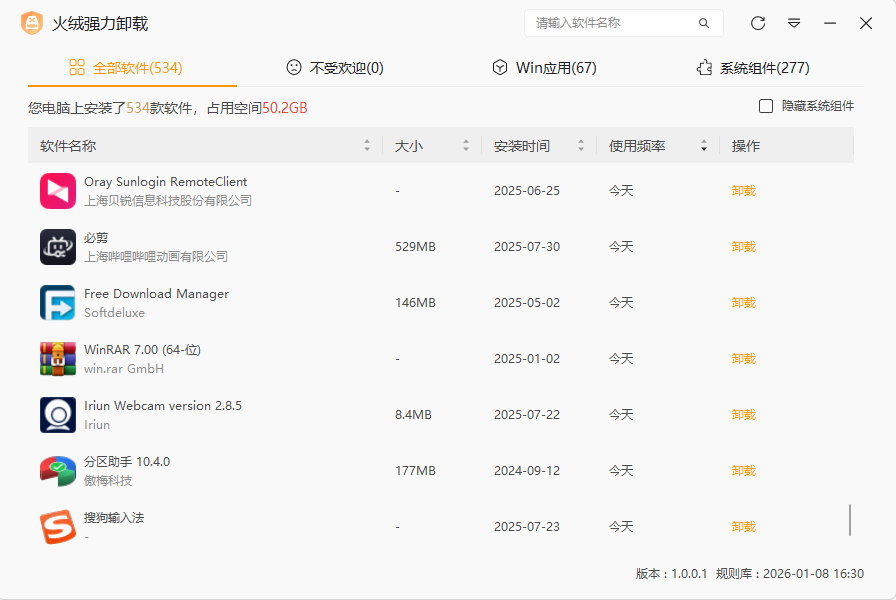The height and width of the screenshot is (600, 896).
Task: Click 卸载 next to WinRAR 7.00
Action: pos(743,358)
